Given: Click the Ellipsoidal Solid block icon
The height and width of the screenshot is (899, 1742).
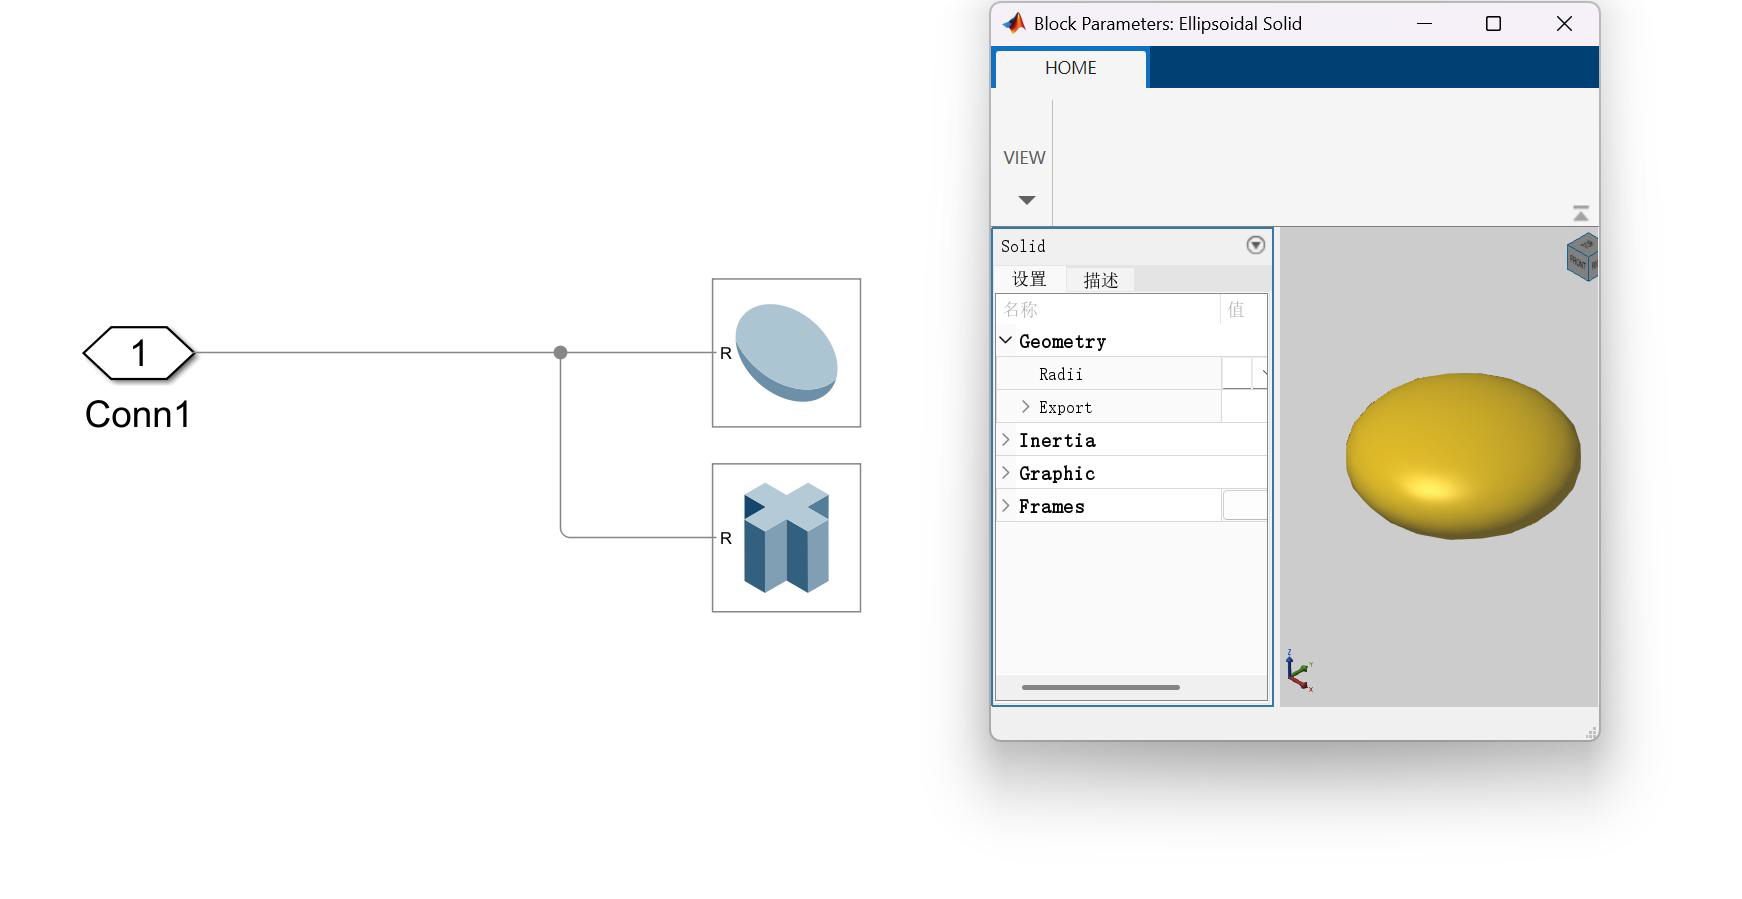Looking at the screenshot, I should (786, 353).
